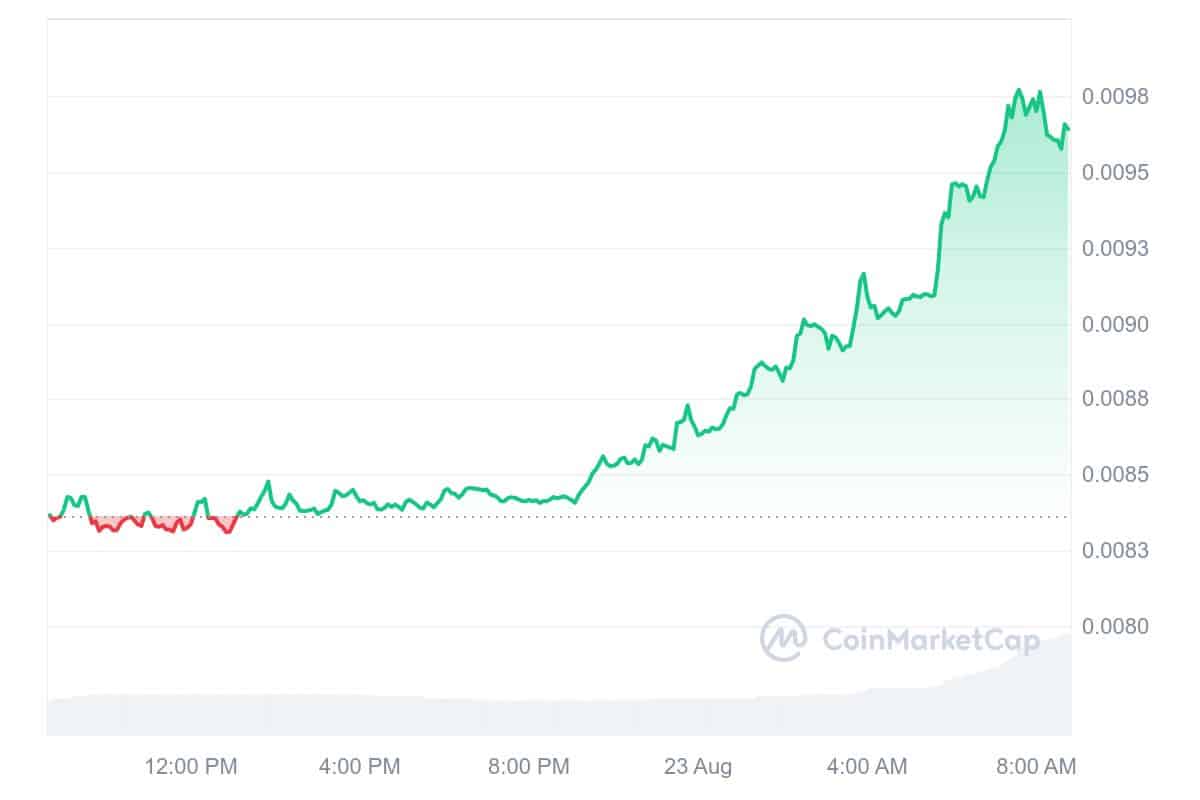The image size is (1200, 800).
Task: Click the 0.0085 price axis label
Action: tap(1115, 475)
